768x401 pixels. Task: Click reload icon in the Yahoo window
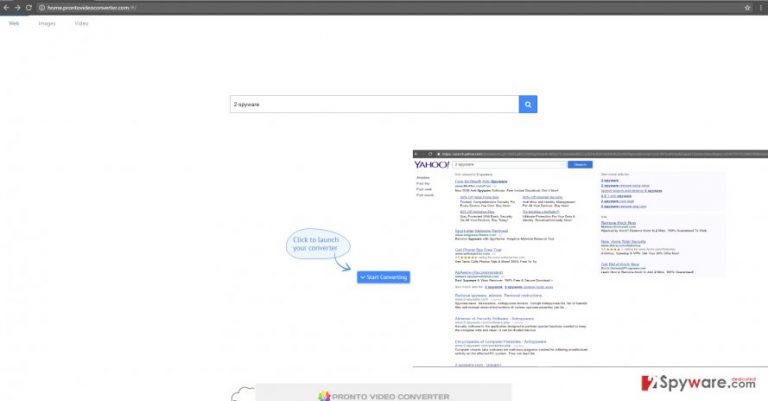pyautogui.click(x=430, y=154)
